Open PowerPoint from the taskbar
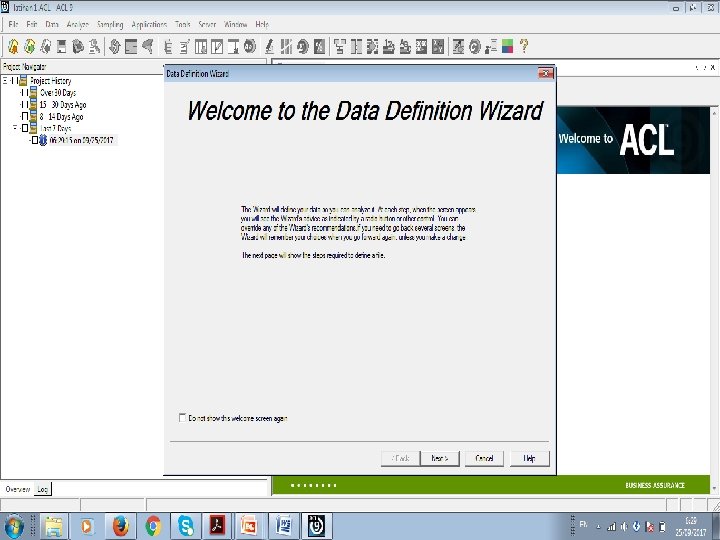Viewport: 720px width, 540px height. click(251, 526)
